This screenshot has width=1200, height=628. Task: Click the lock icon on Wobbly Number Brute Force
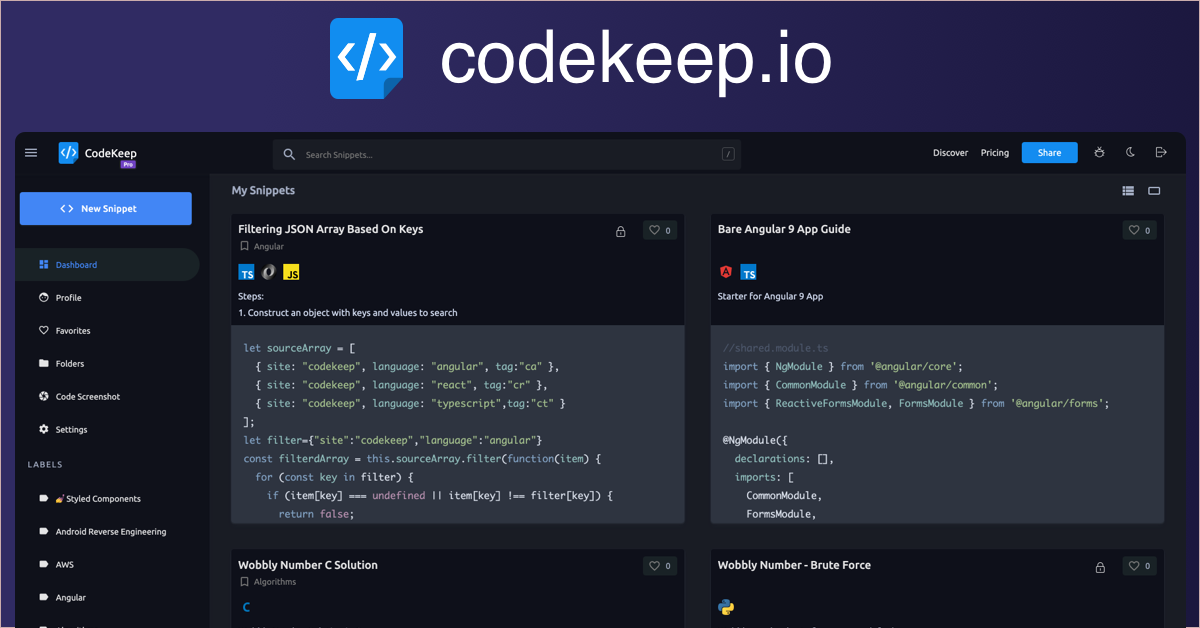(x=1100, y=567)
